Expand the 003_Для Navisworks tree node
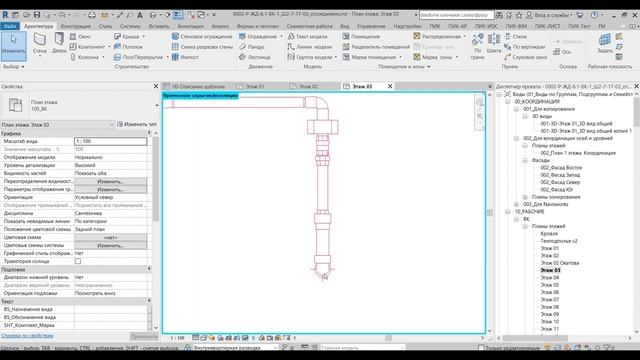Image resolution: width=640 pixels, height=360 pixels. click(x=516, y=204)
